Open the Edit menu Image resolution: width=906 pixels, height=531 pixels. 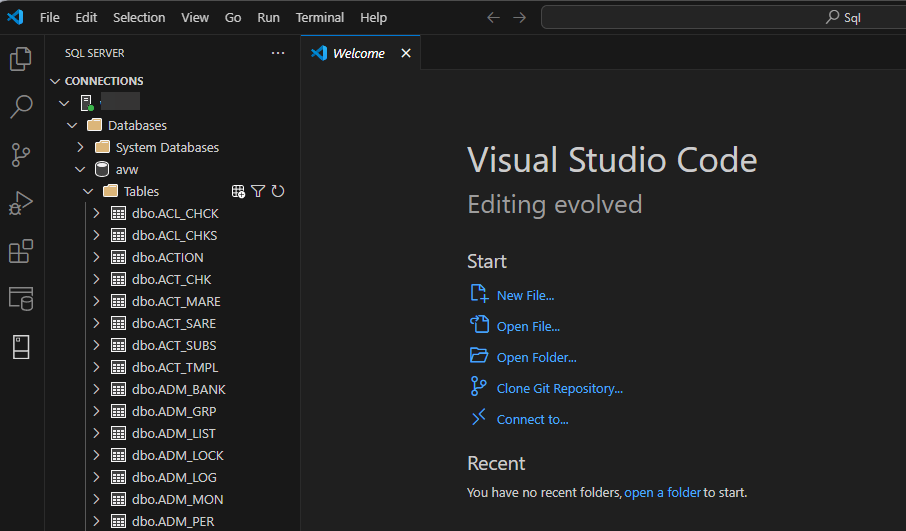[x=86, y=17]
